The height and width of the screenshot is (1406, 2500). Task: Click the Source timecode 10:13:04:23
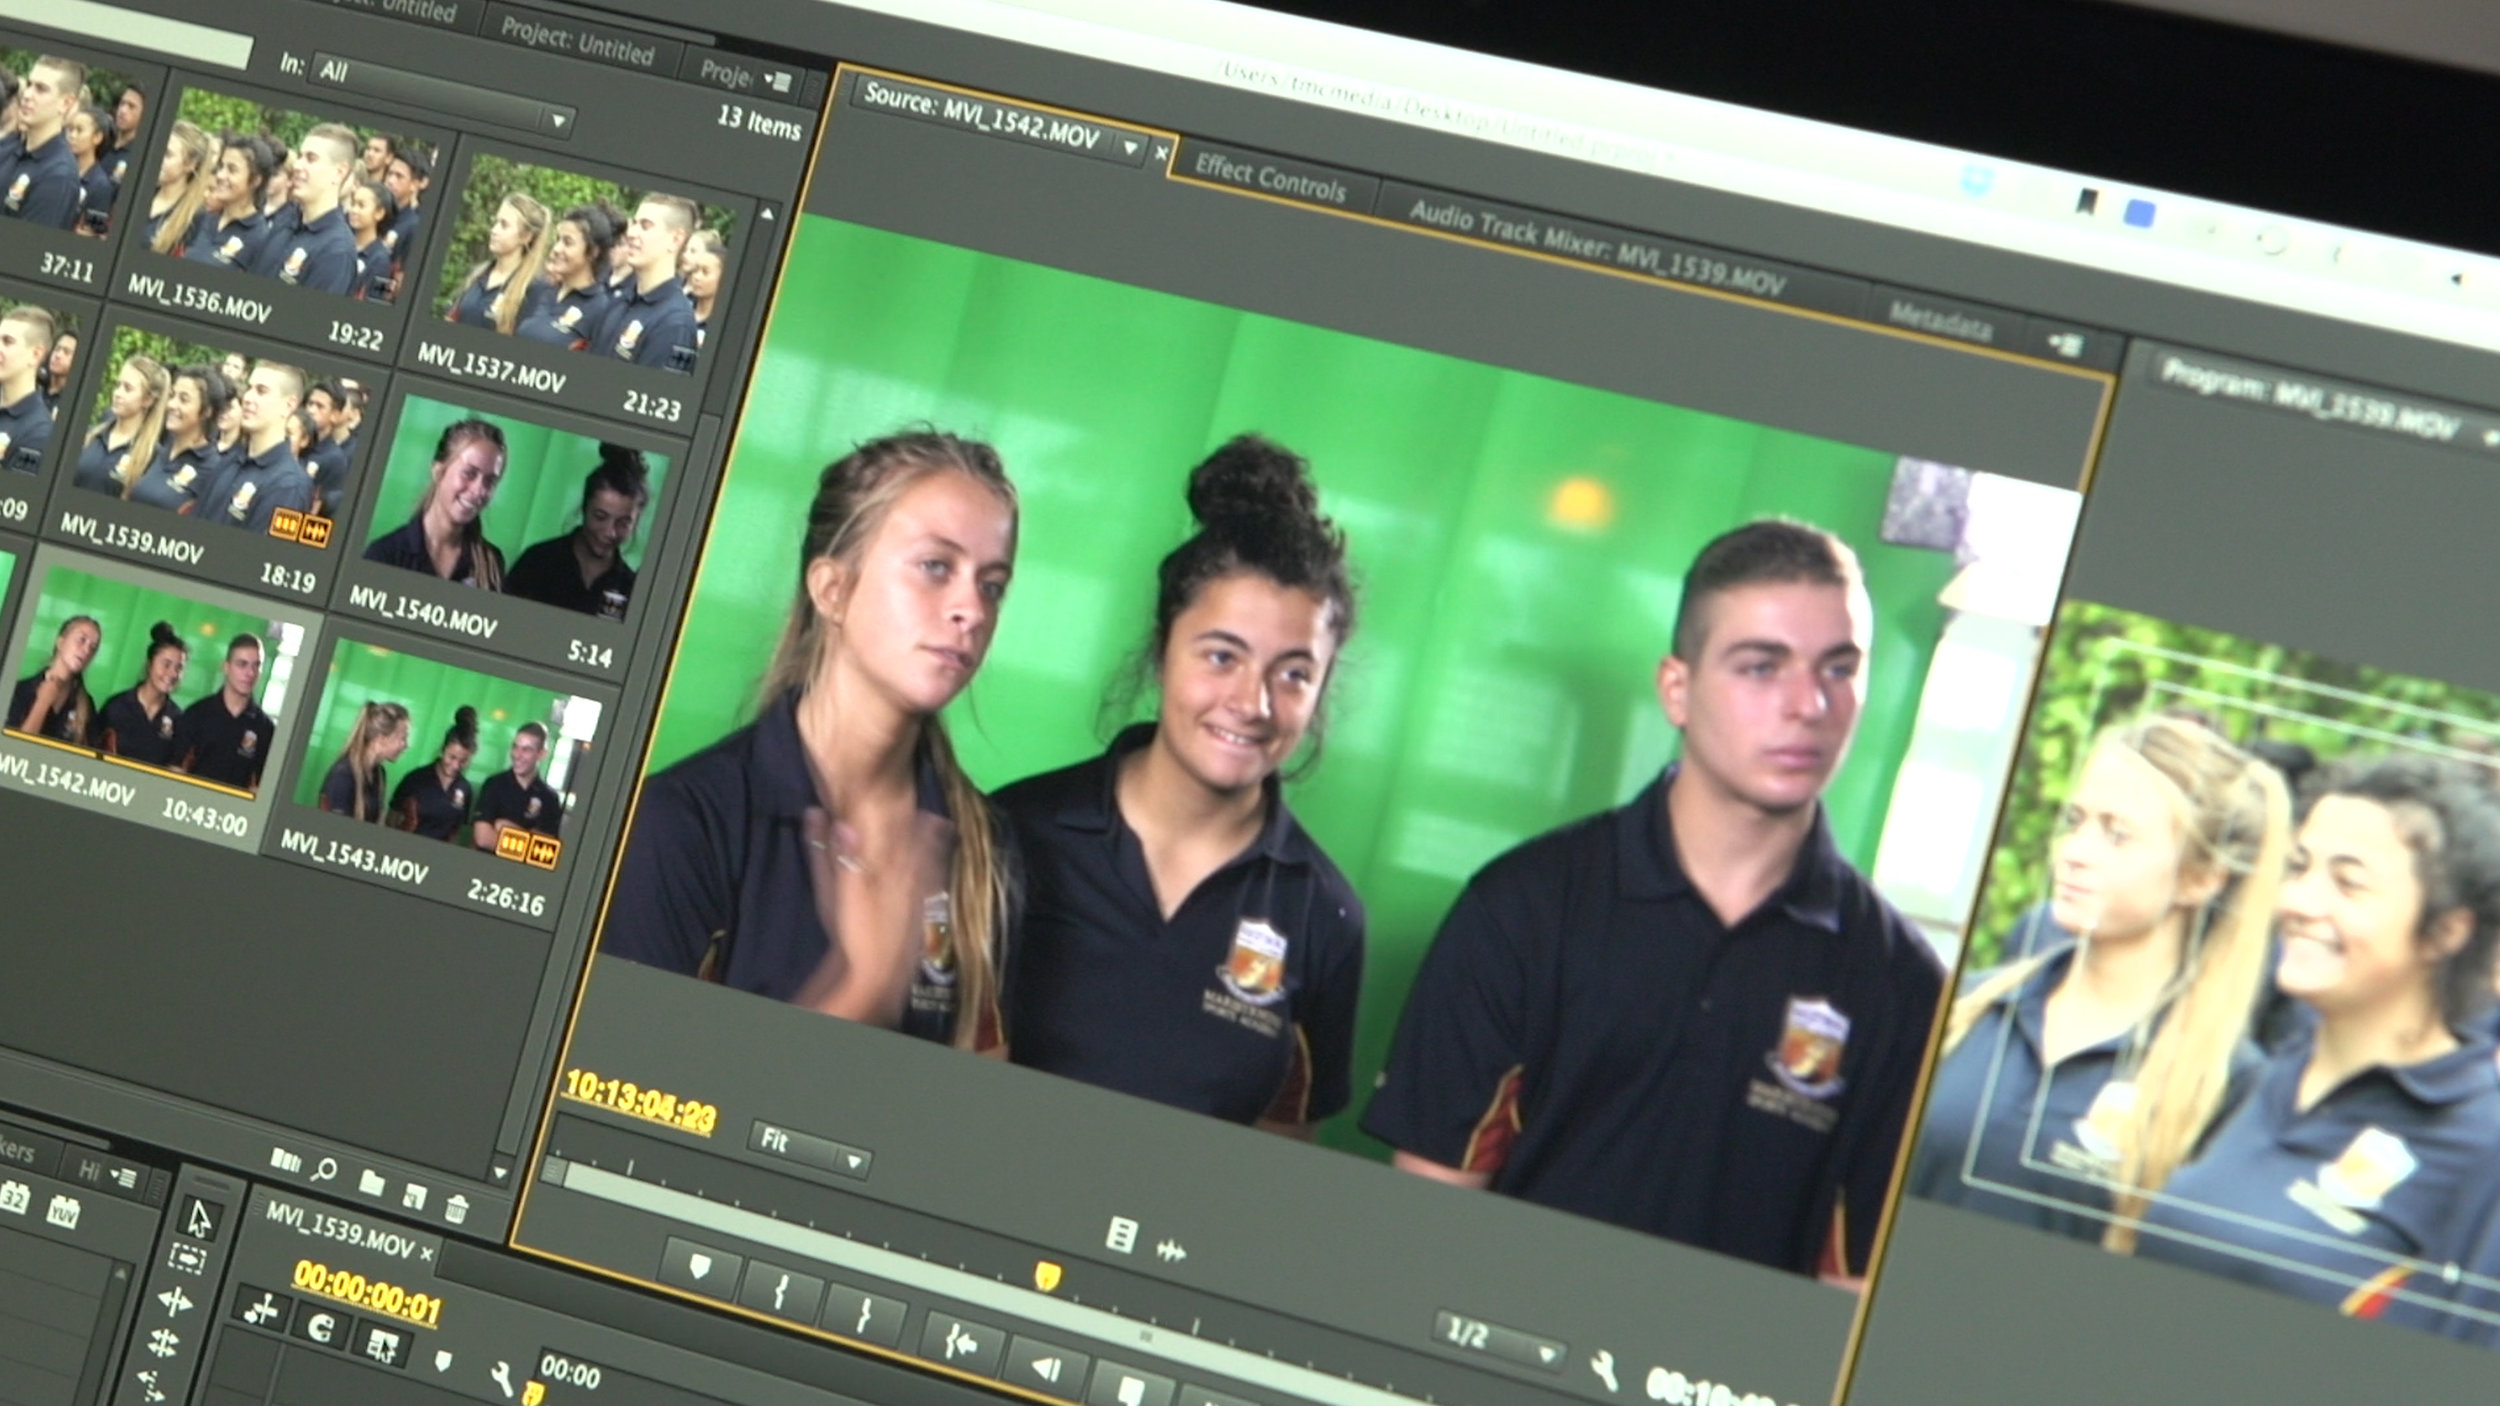coord(640,1102)
